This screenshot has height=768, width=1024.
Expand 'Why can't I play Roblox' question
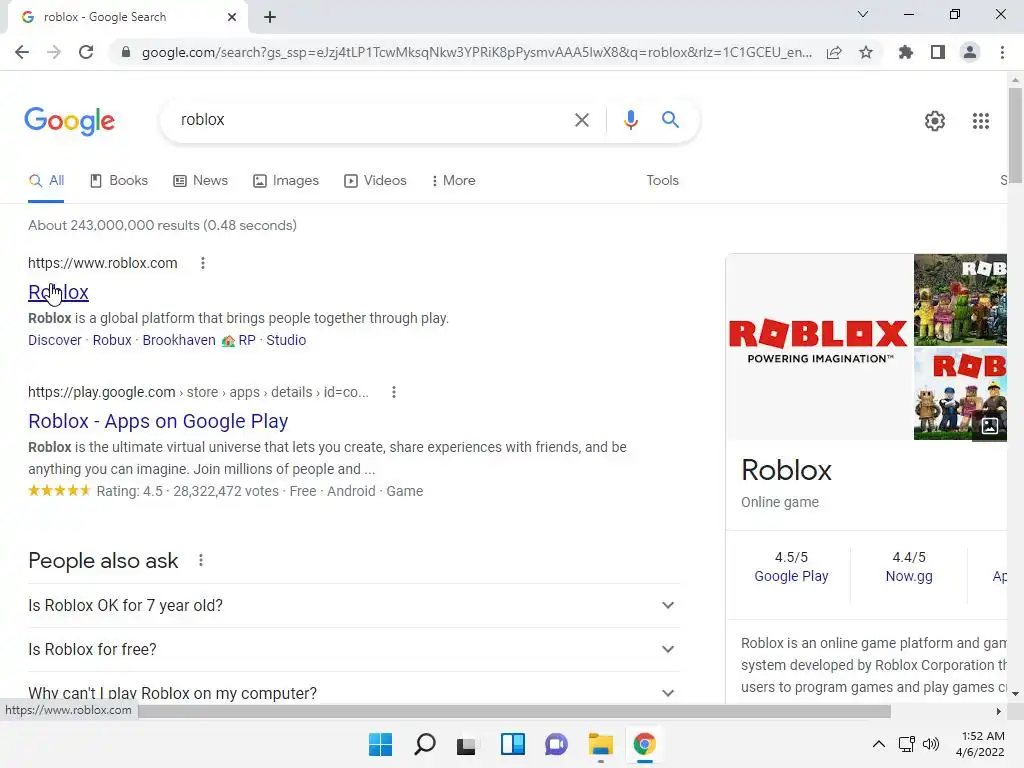click(353, 692)
